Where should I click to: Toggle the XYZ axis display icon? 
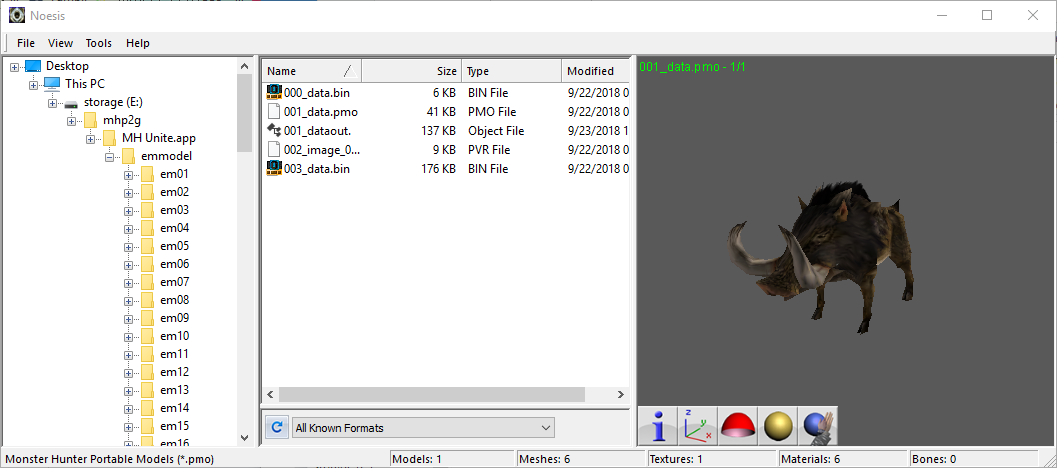pyautogui.click(x=698, y=426)
